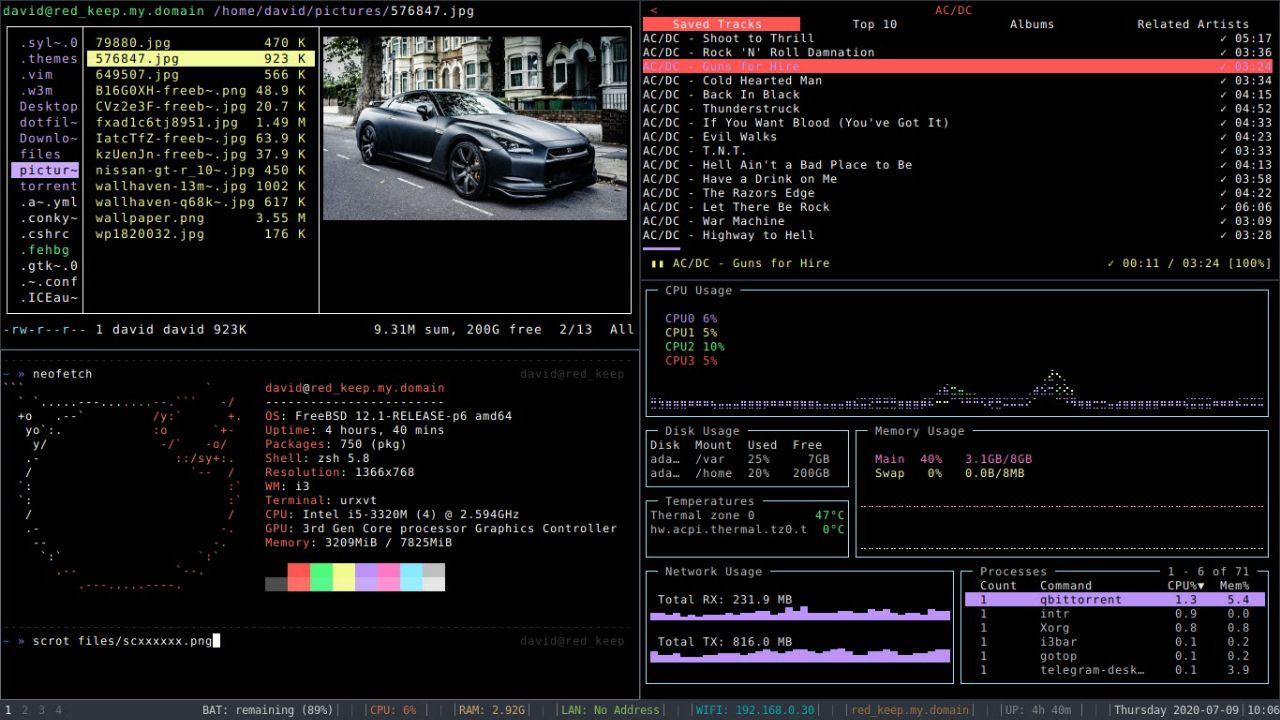Click the Mem% column header in Processes
This screenshot has width=1280, height=720.
click(x=1234, y=586)
